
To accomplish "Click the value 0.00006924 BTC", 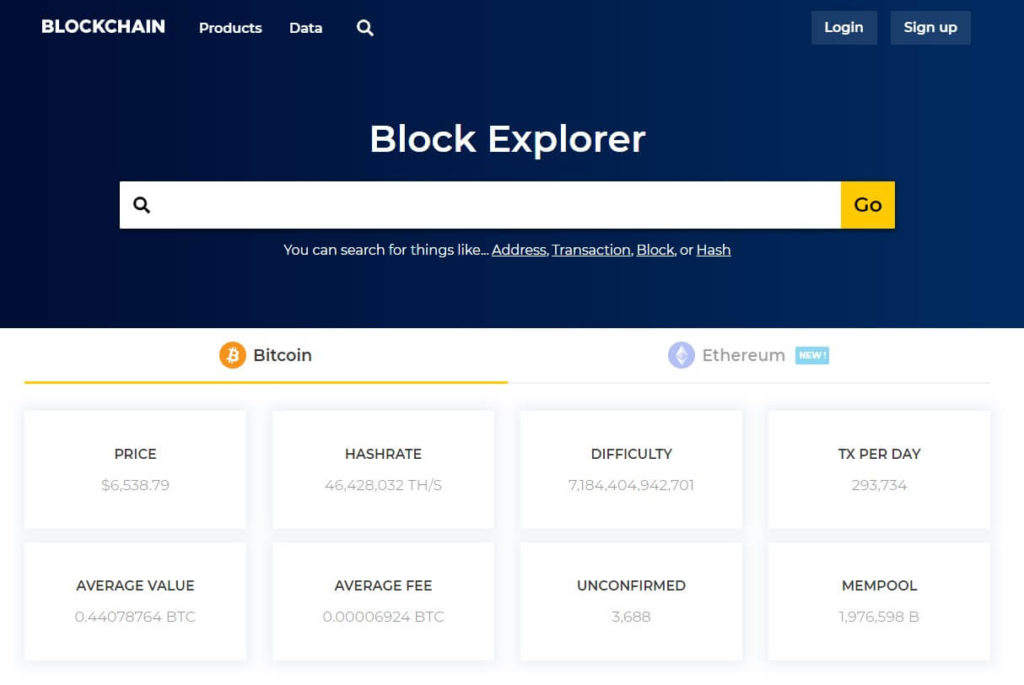I will click(383, 617).
